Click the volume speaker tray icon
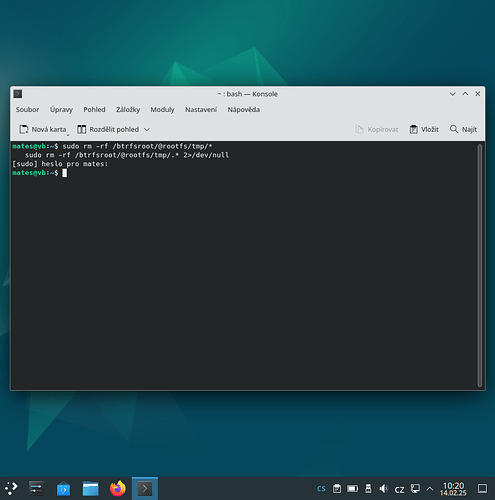Viewport: 495px width, 500px height. [384, 489]
